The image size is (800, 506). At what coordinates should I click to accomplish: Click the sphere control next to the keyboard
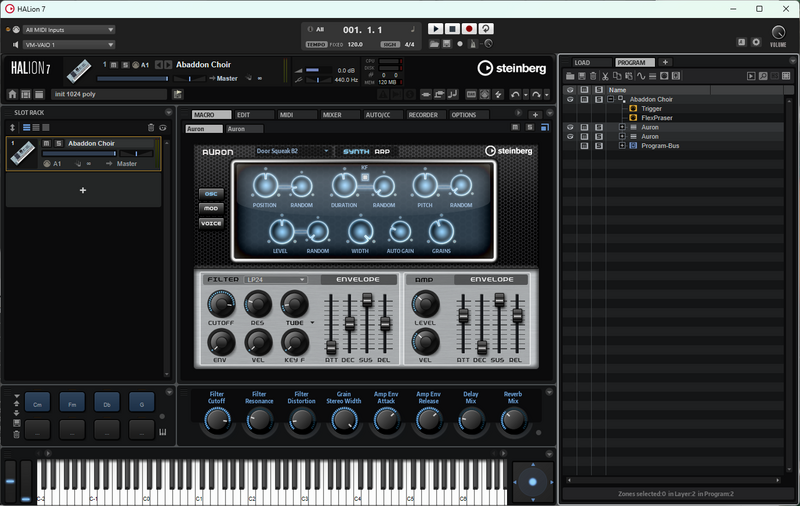(x=533, y=482)
